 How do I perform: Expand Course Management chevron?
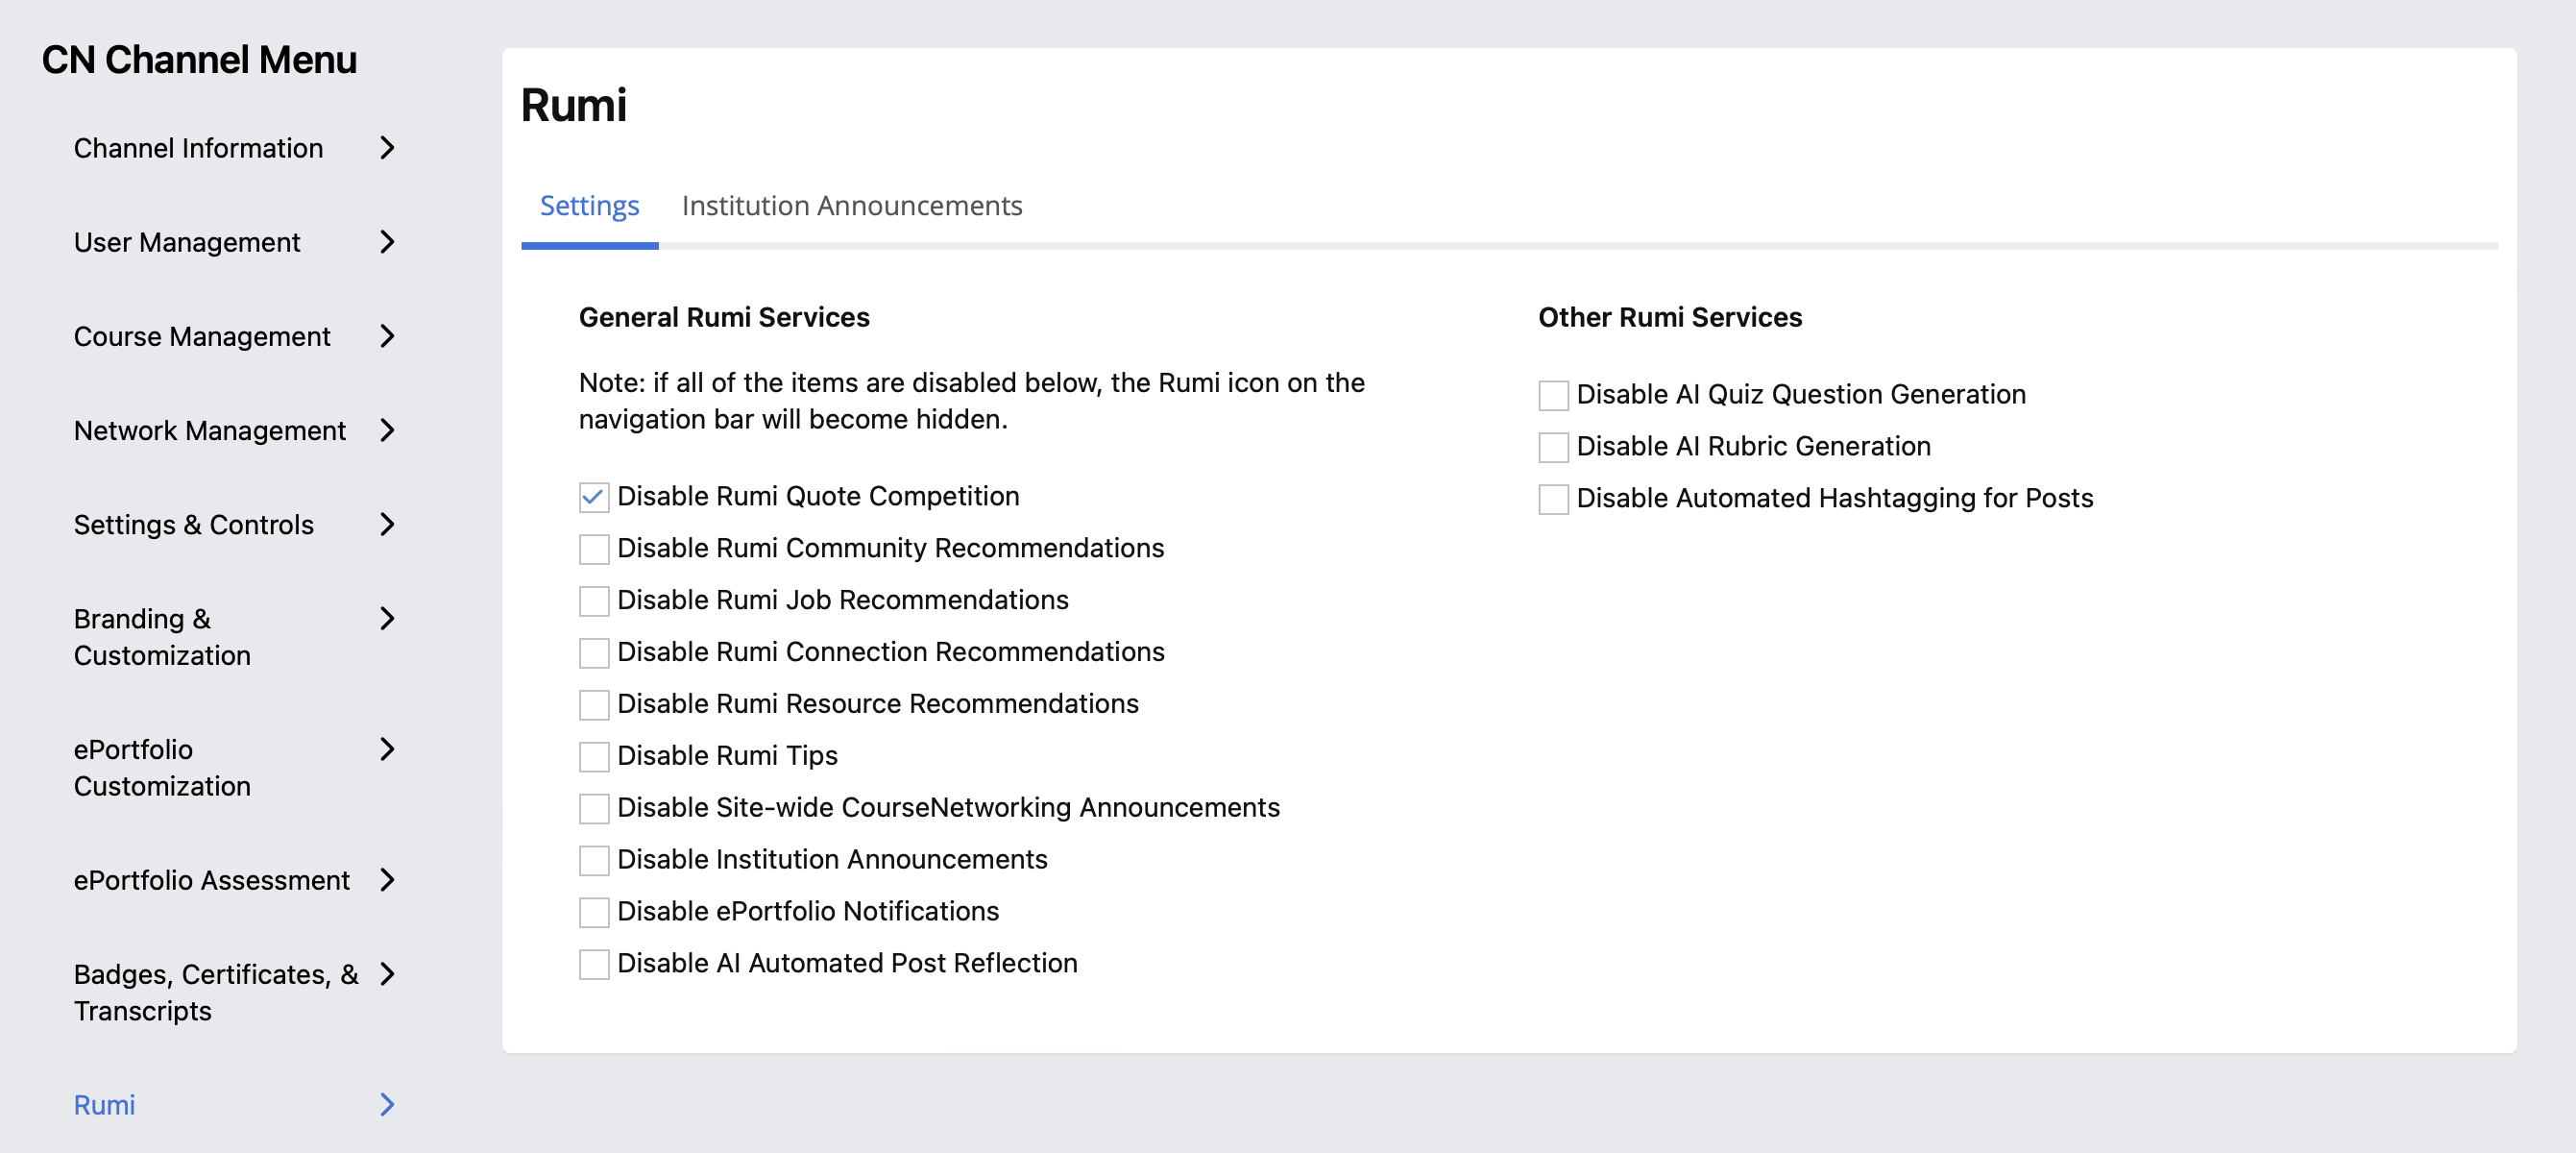pos(388,336)
